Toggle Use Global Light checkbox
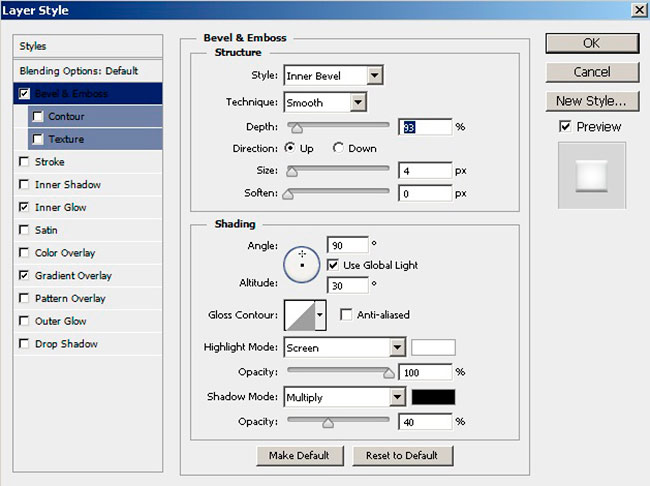The width and height of the screenshot is (650, 486). click(332, 265)
